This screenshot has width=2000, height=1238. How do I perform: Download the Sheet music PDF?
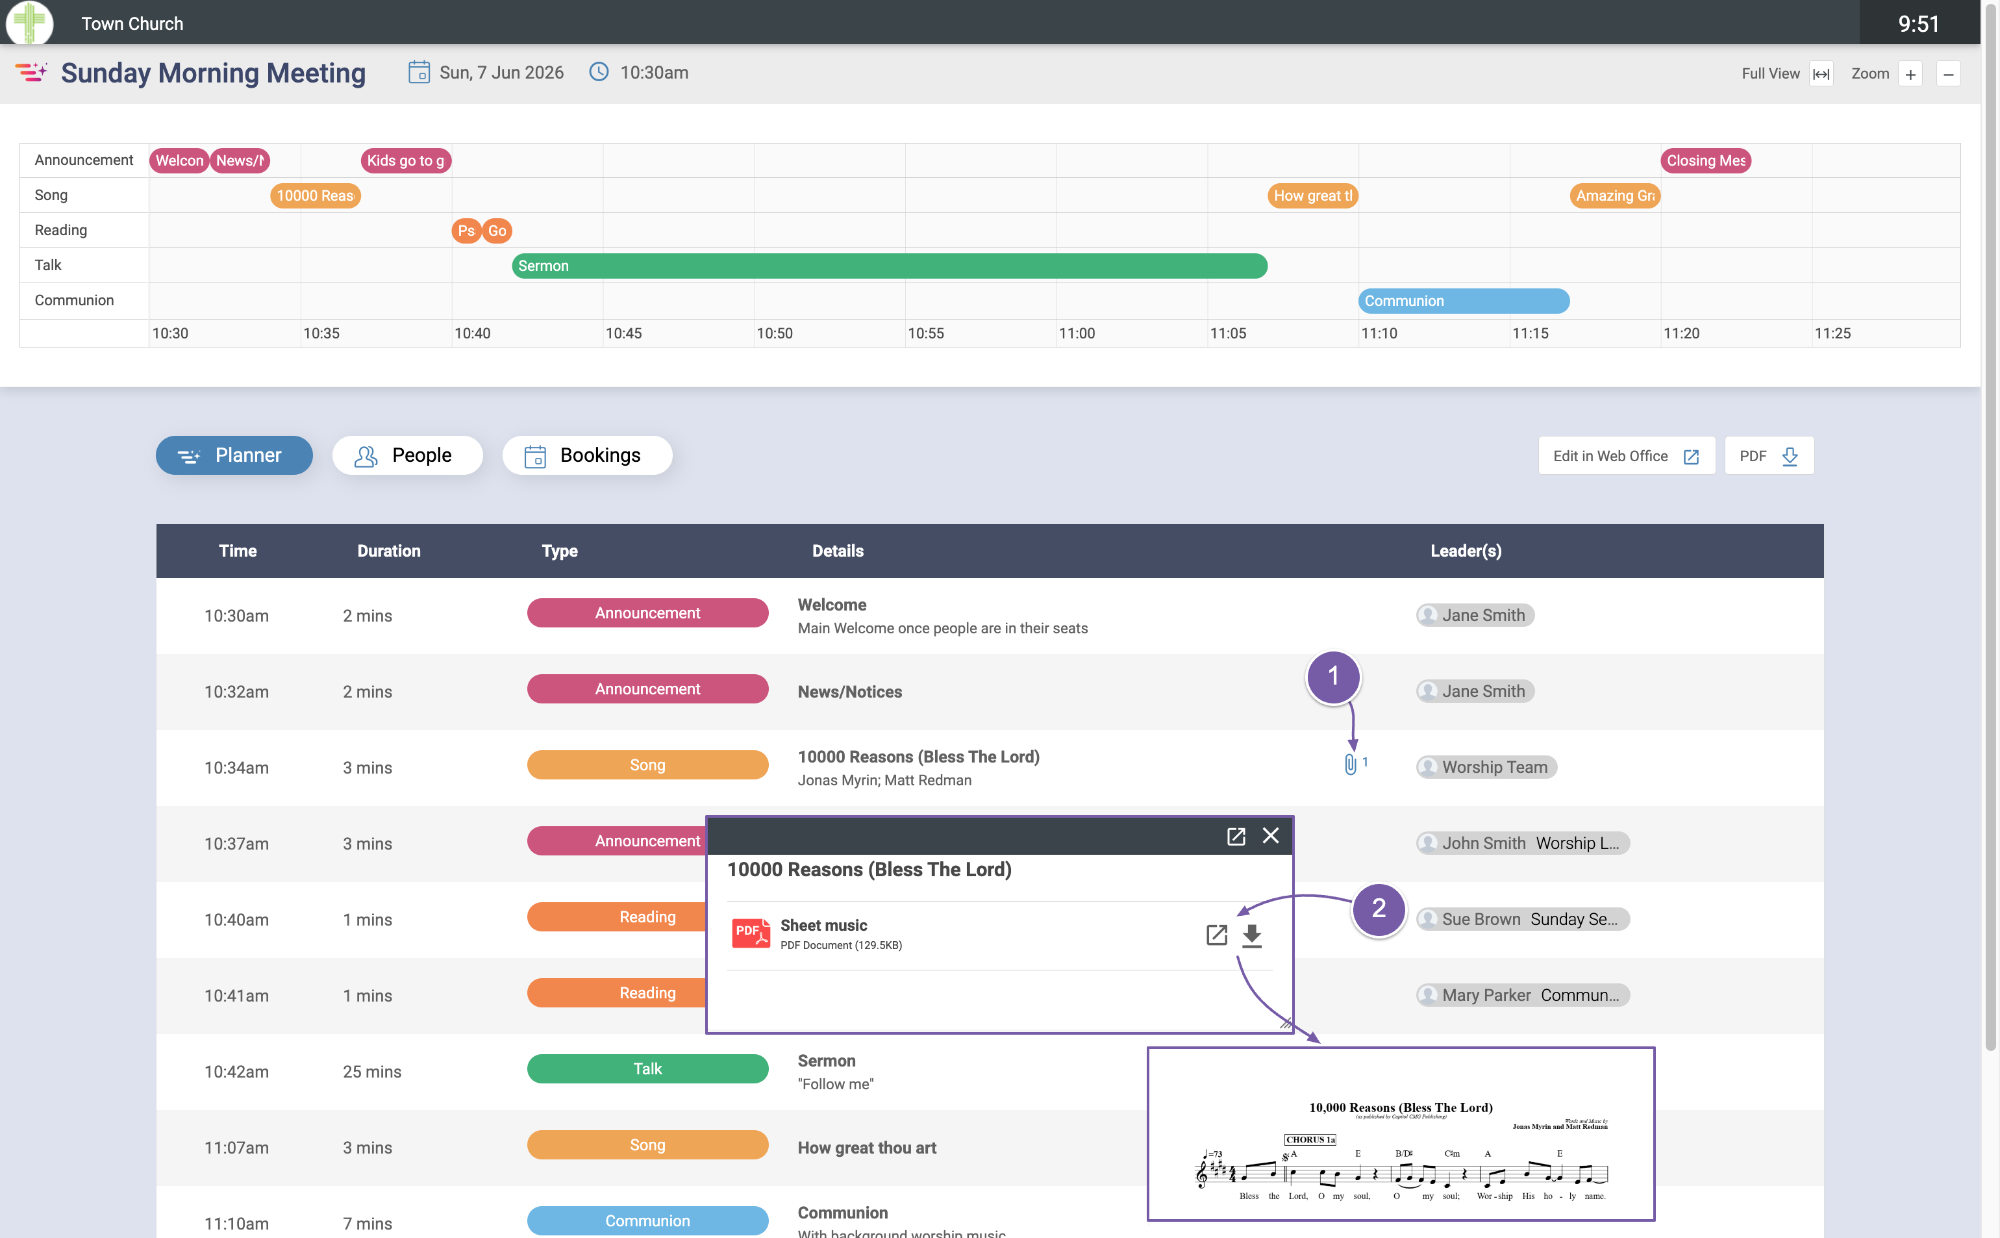pos(1252,935)
